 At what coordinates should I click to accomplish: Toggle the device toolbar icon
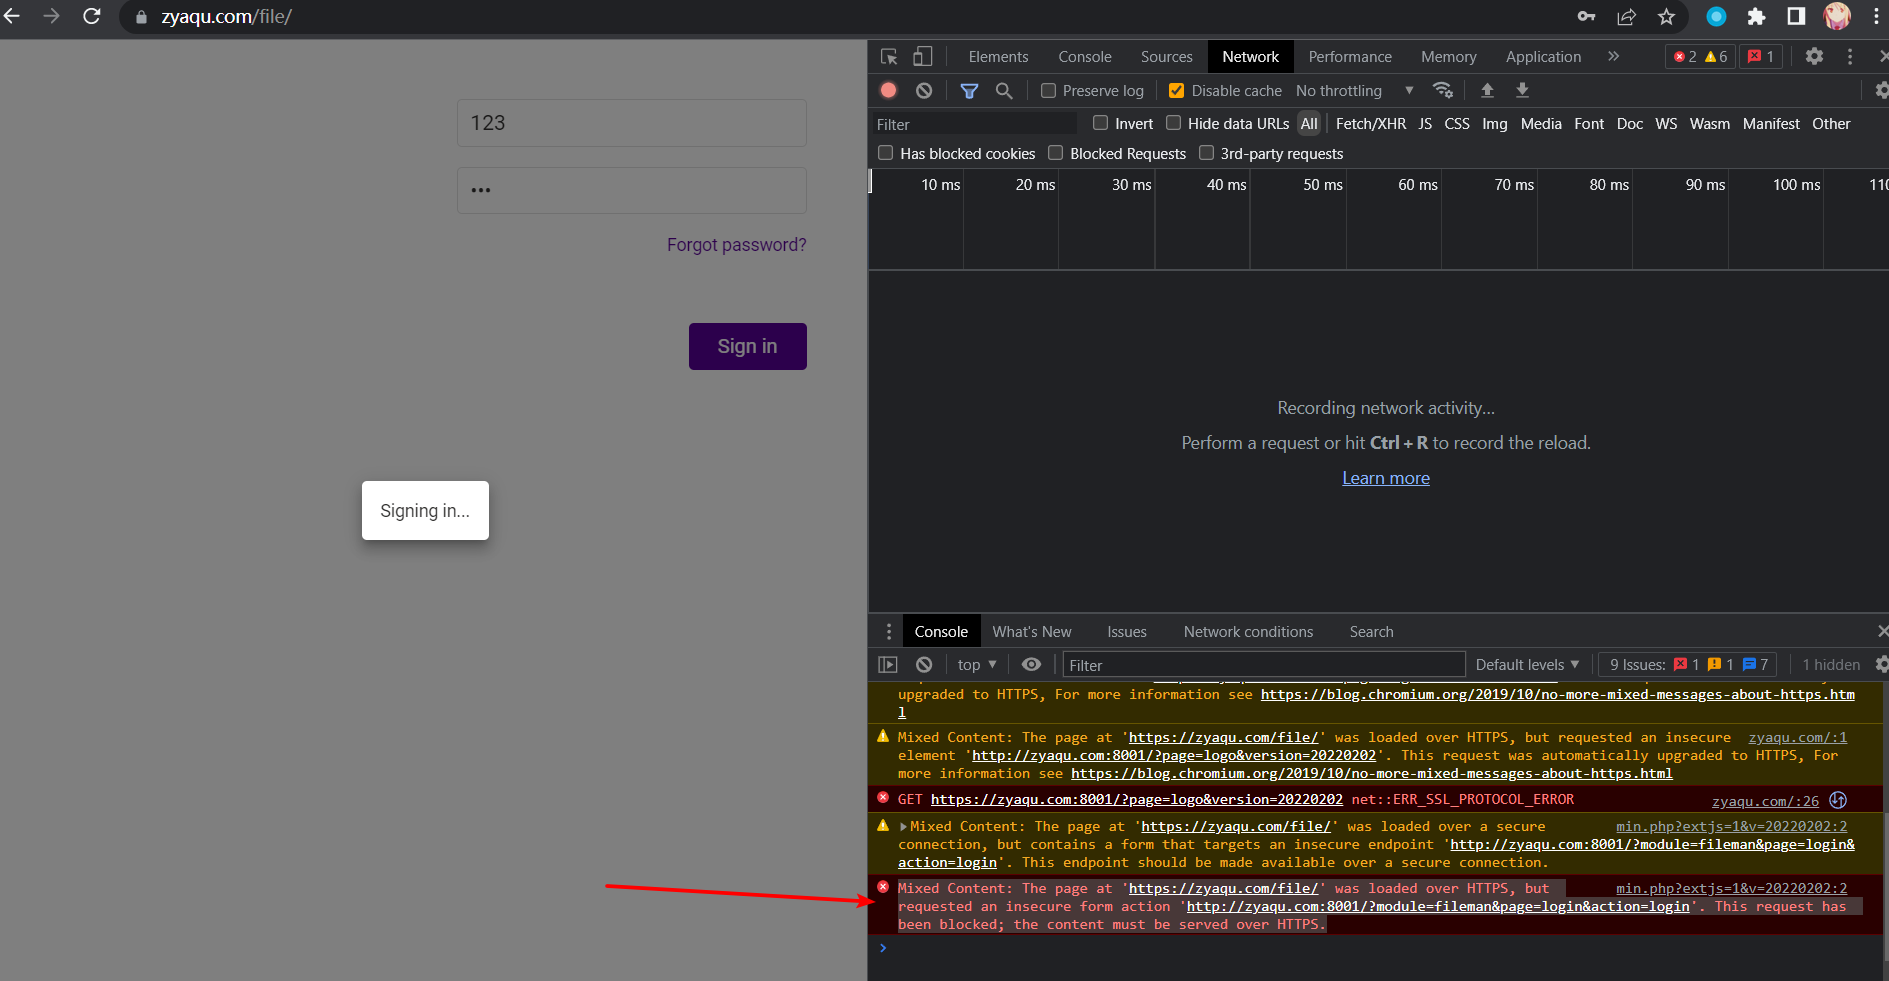click(x=922, y=57)
